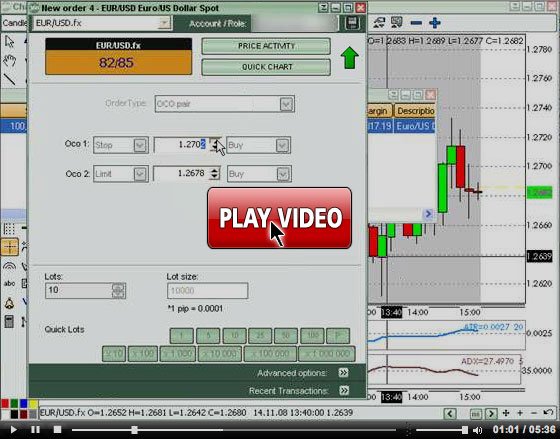This screenshot has width=560, height=439.
Task: Select the arrow pointer tool
Action: click(x=10, y=42)
